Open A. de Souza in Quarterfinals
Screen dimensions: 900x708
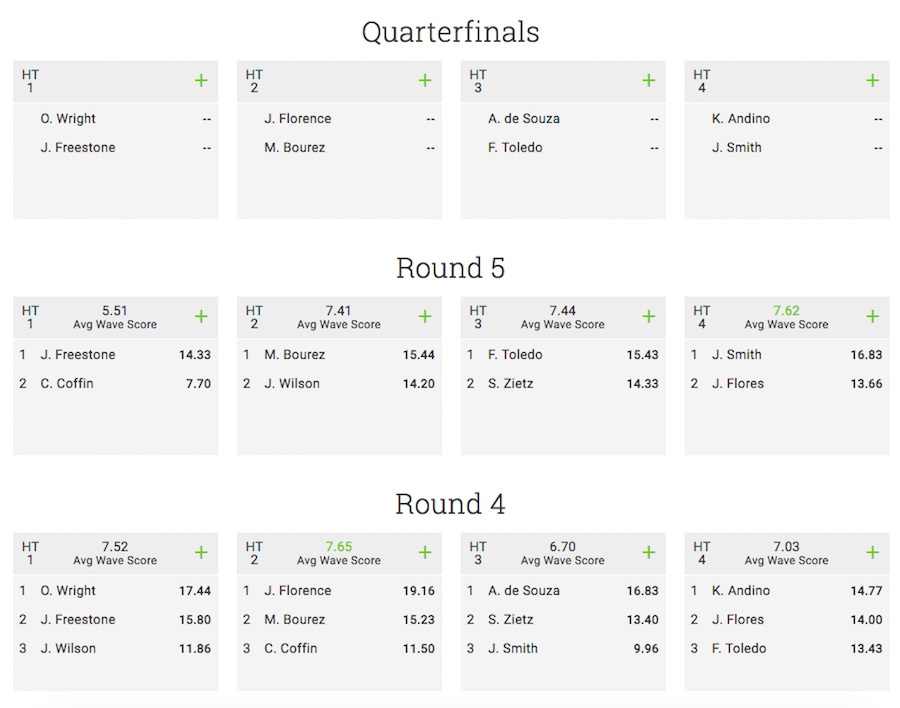click(x=523, y=119)
